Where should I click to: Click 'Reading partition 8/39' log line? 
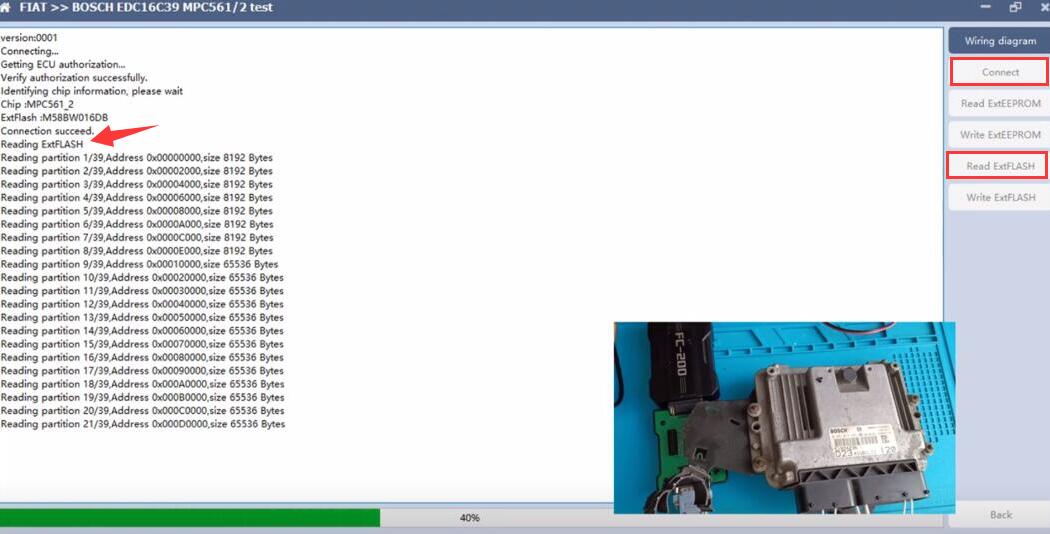click(137, 251)
